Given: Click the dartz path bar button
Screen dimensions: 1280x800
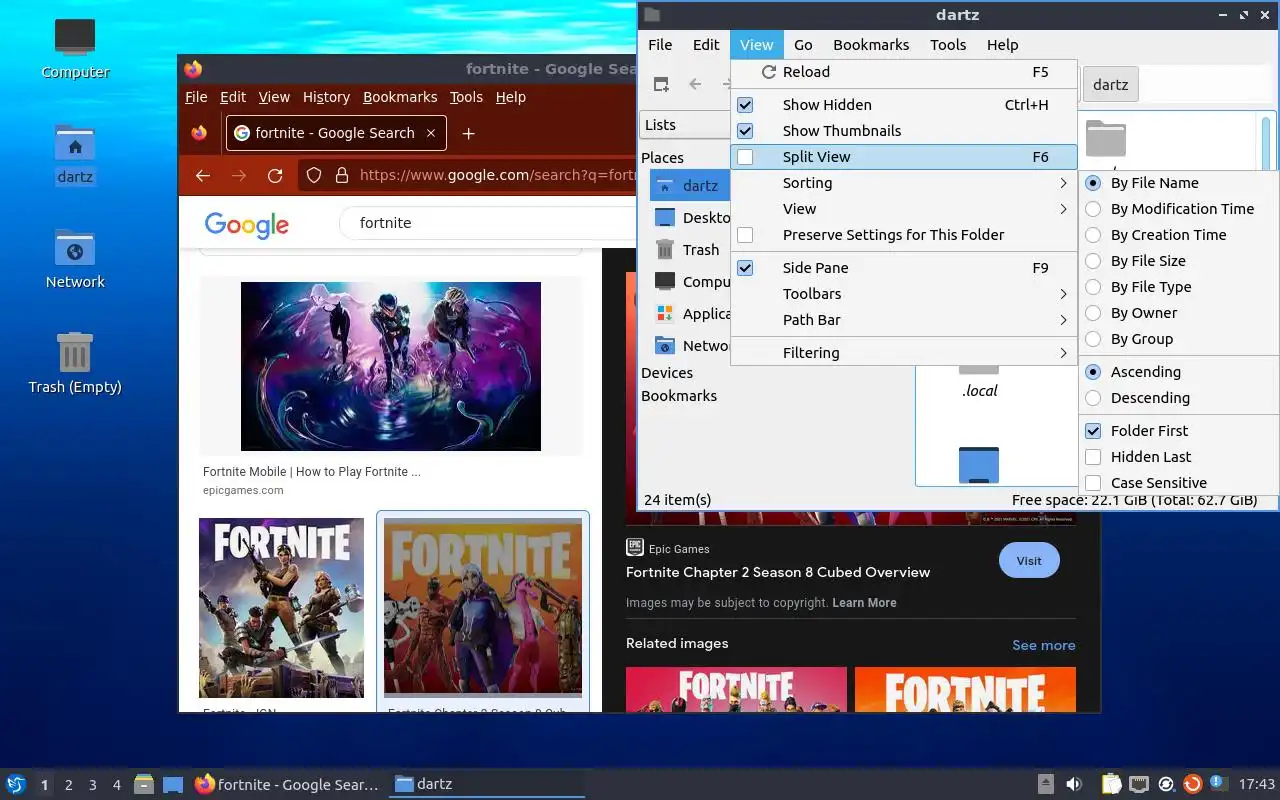Looking at the screenshot, I should tap(1110, 85).
